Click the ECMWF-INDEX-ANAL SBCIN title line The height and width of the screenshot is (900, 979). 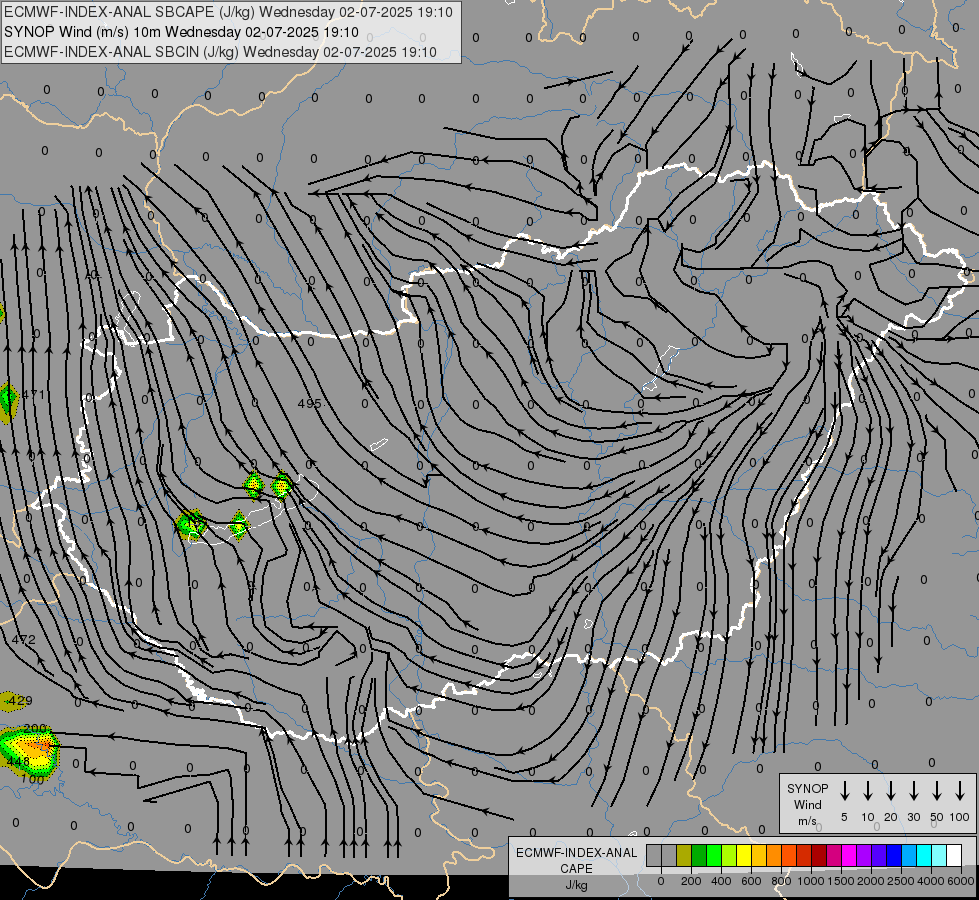[x=220, y=52]
